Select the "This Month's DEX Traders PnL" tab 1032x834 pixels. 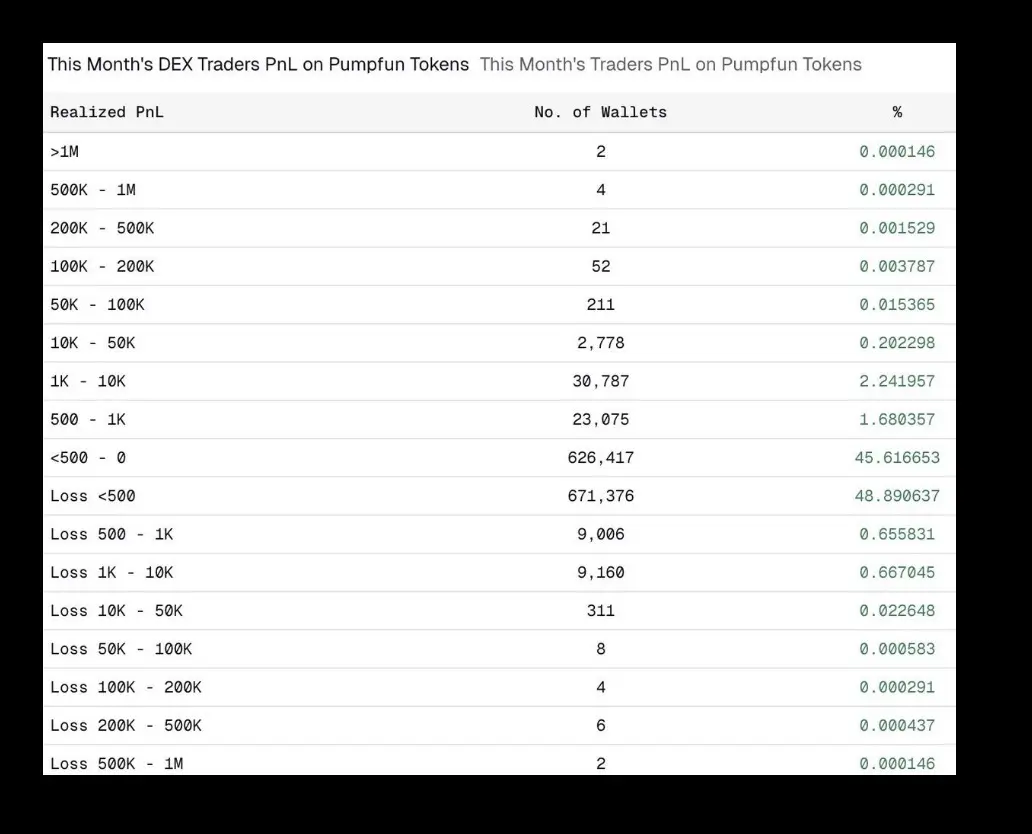tap(258, 65)
